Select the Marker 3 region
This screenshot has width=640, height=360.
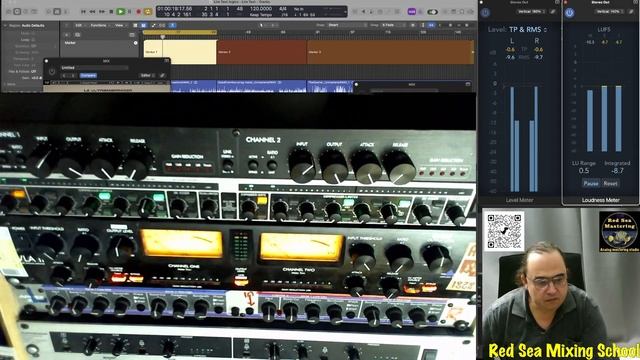(390, 52)
